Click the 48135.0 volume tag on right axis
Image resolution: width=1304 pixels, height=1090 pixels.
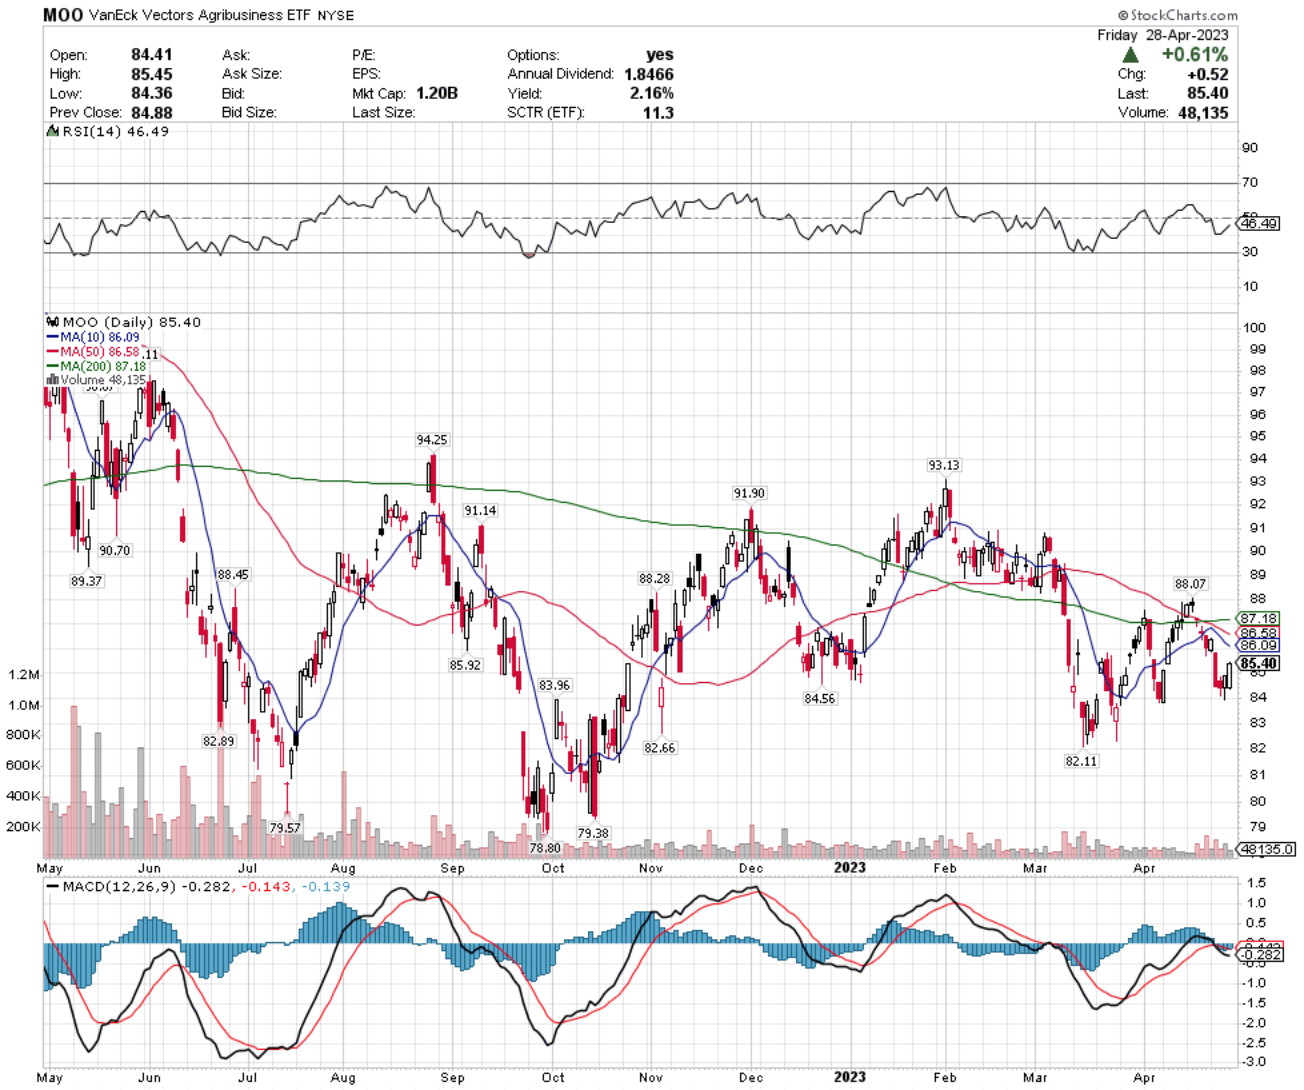pyautogui.click(x=1267, y=849)
